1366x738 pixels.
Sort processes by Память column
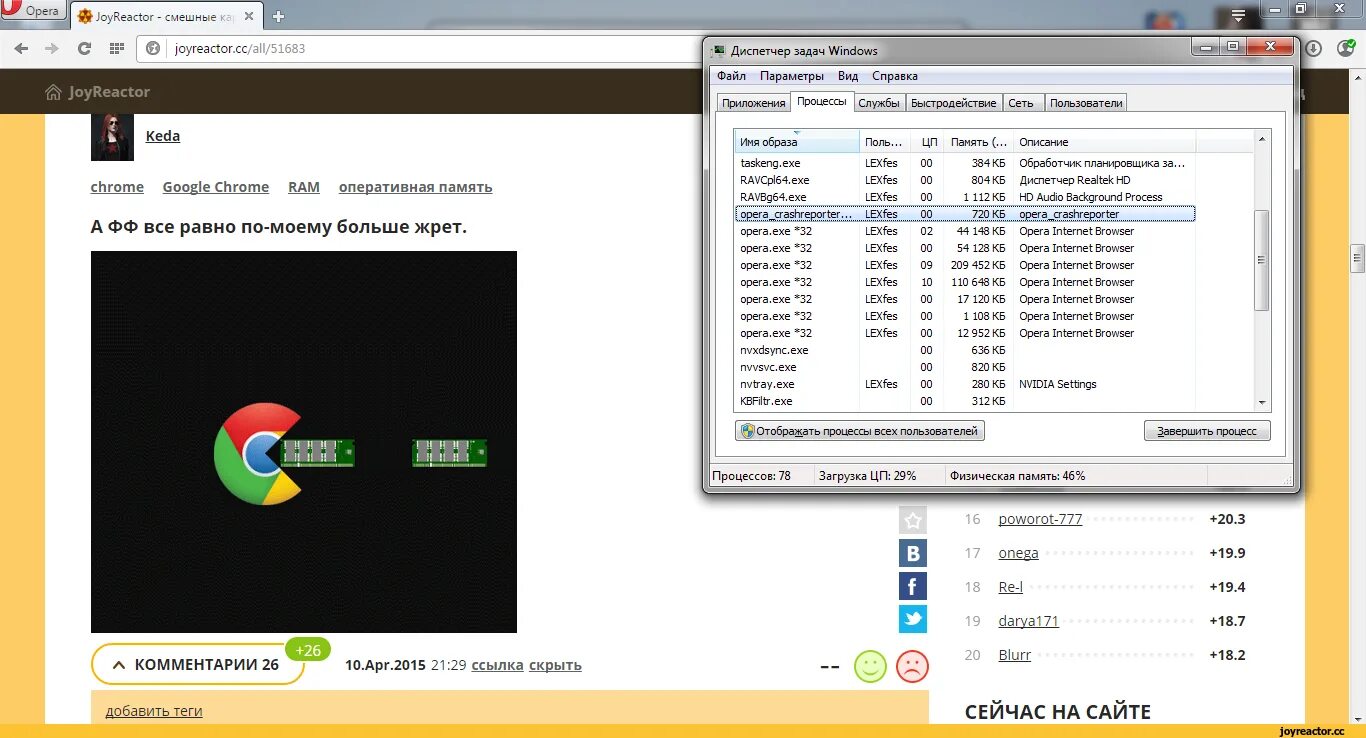(978, 142)
